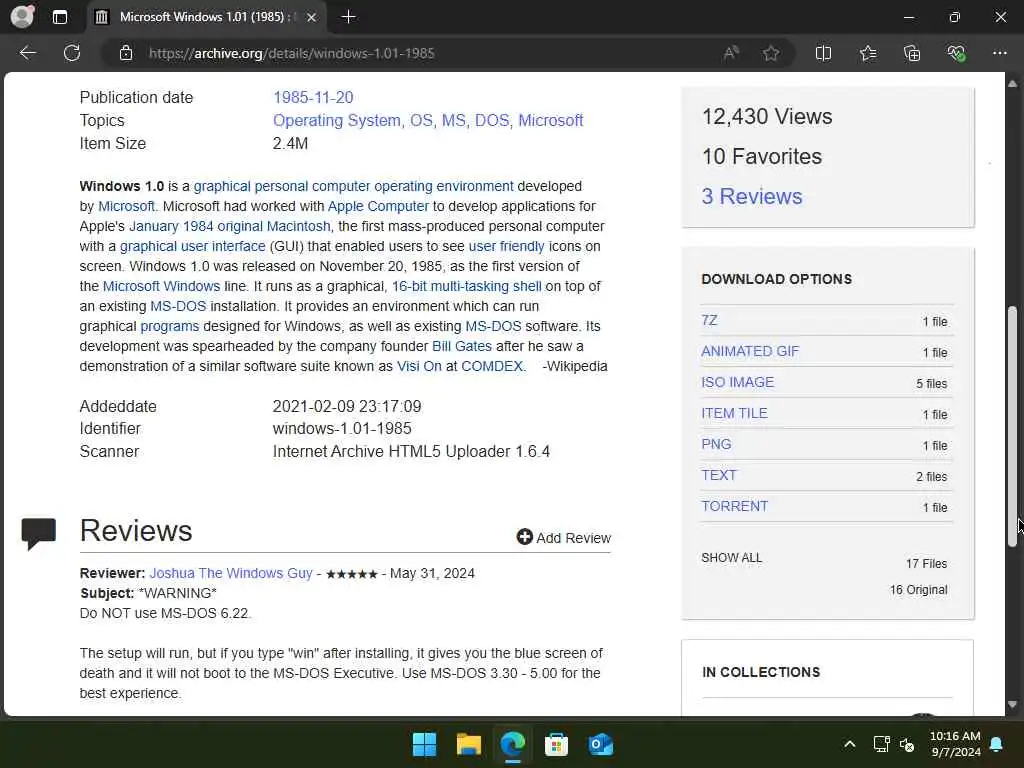Screen dimensions: 1024x768
Task: Add this page to favorites star
Action: 771,53
